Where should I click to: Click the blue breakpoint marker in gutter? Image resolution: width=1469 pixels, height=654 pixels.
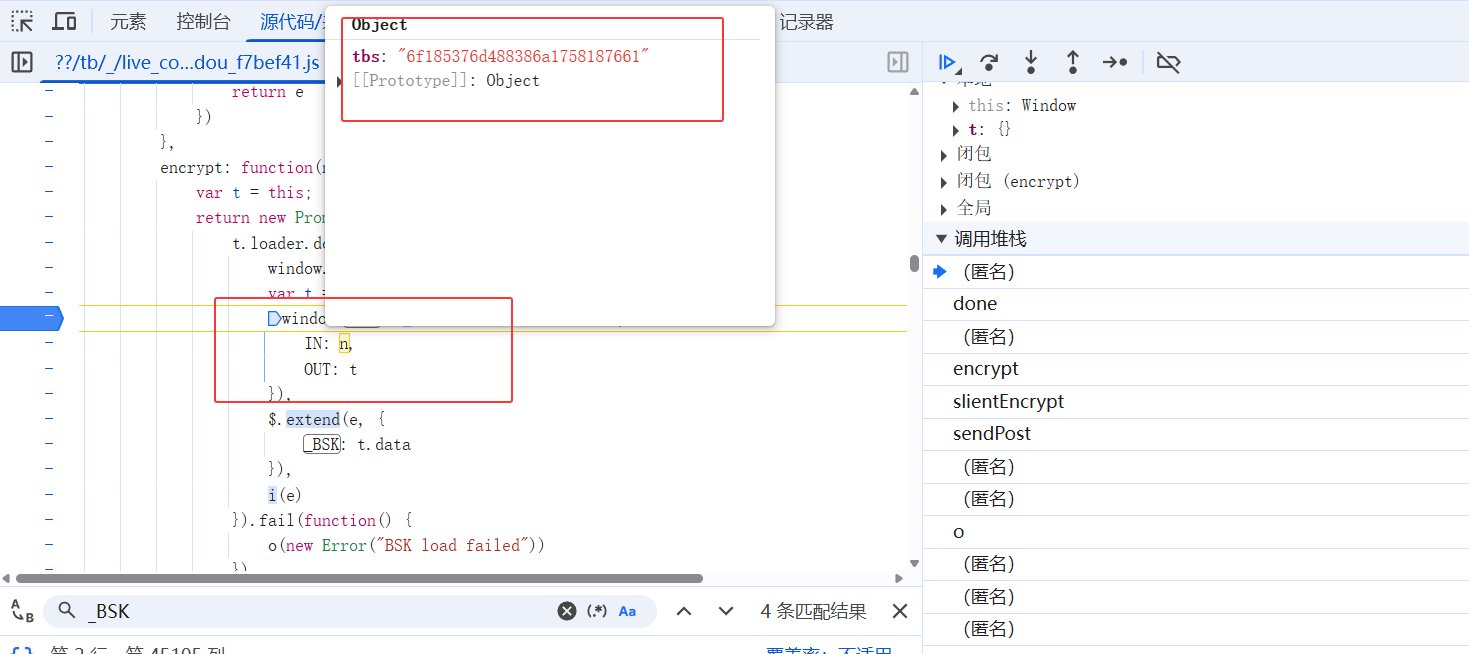point(31,318)
